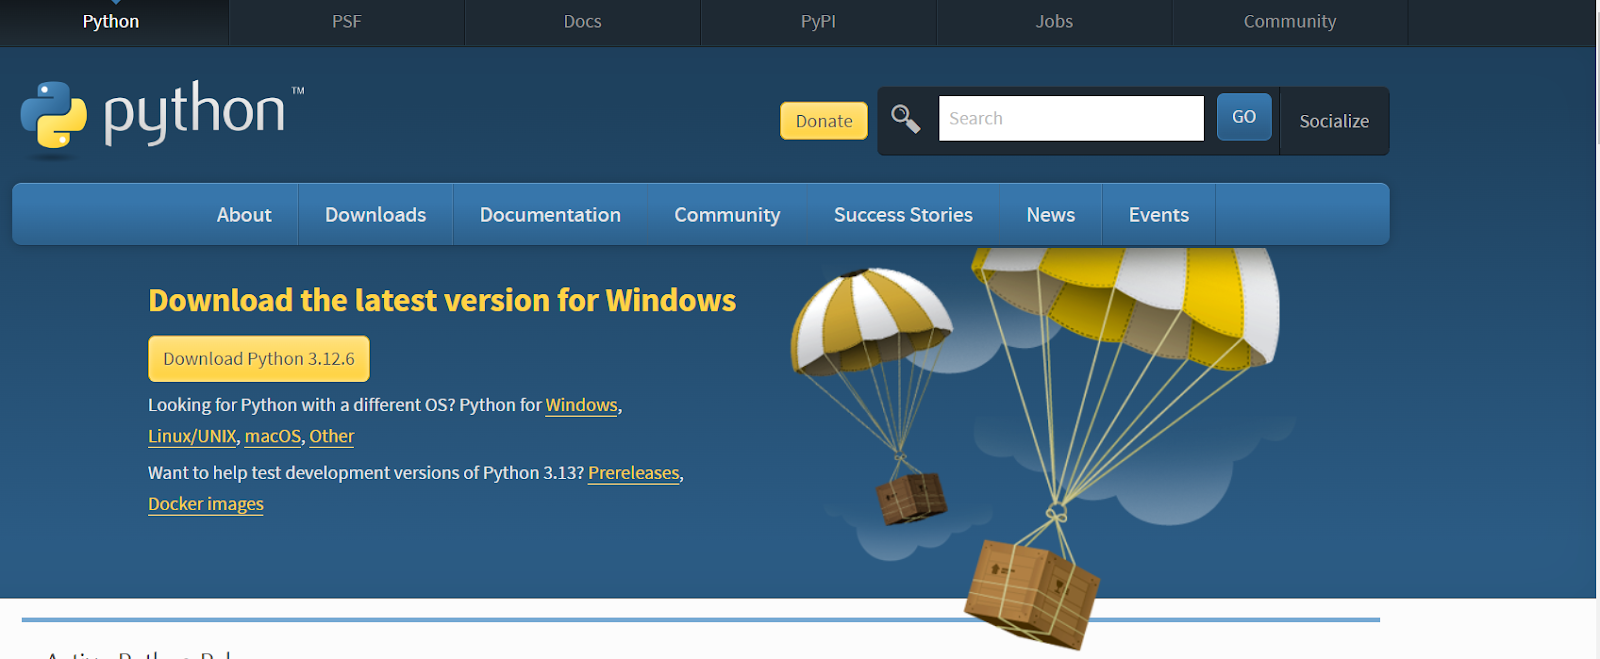Follow the Linux/UNIX link
Viewport: 1600px width, 659px height.
click(192, 437)
